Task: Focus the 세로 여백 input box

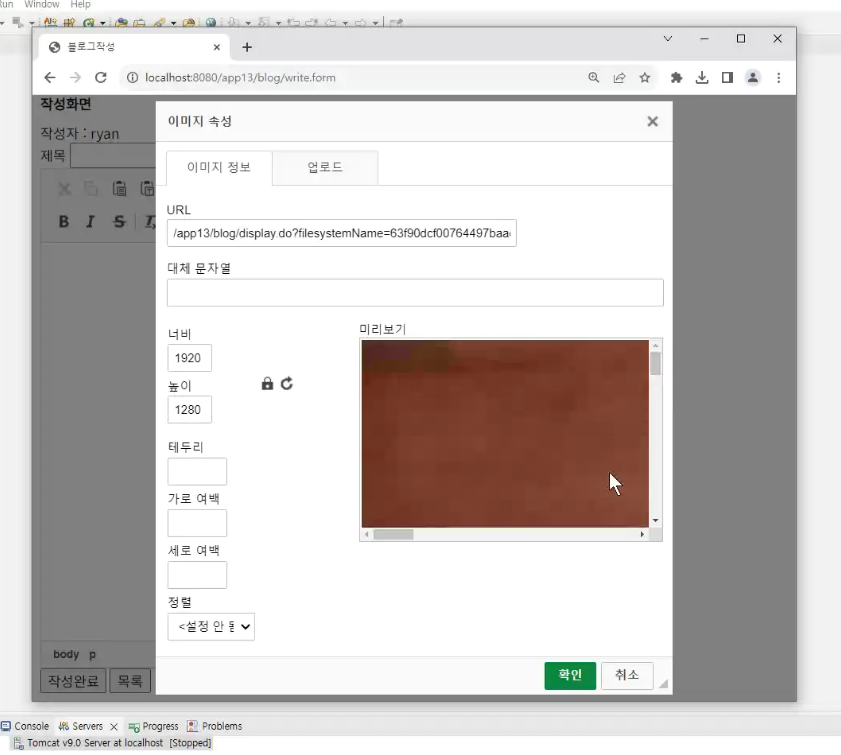Action: click(x=197, y=575)
